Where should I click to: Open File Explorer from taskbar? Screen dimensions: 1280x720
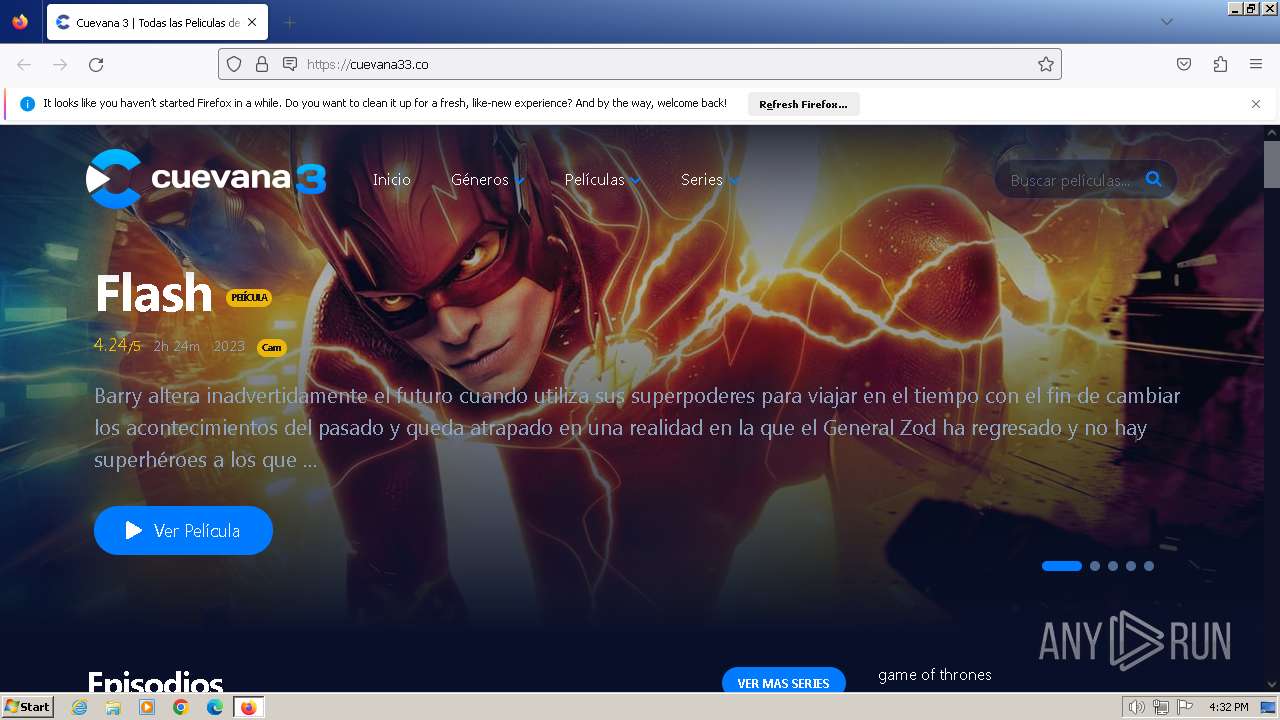(113, 707)
